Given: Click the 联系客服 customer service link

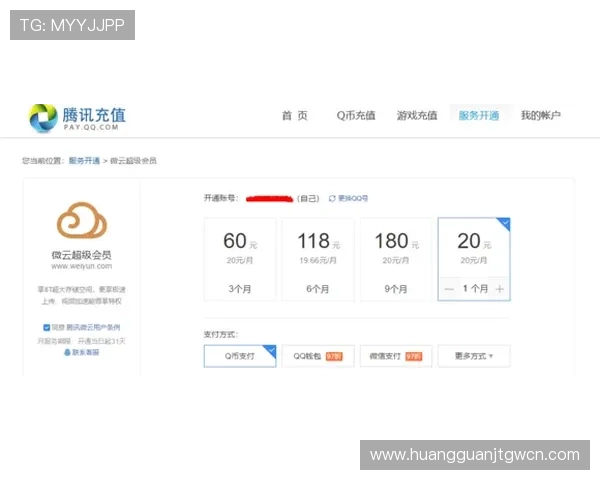Looking at the screenshot, I should 82,352.
